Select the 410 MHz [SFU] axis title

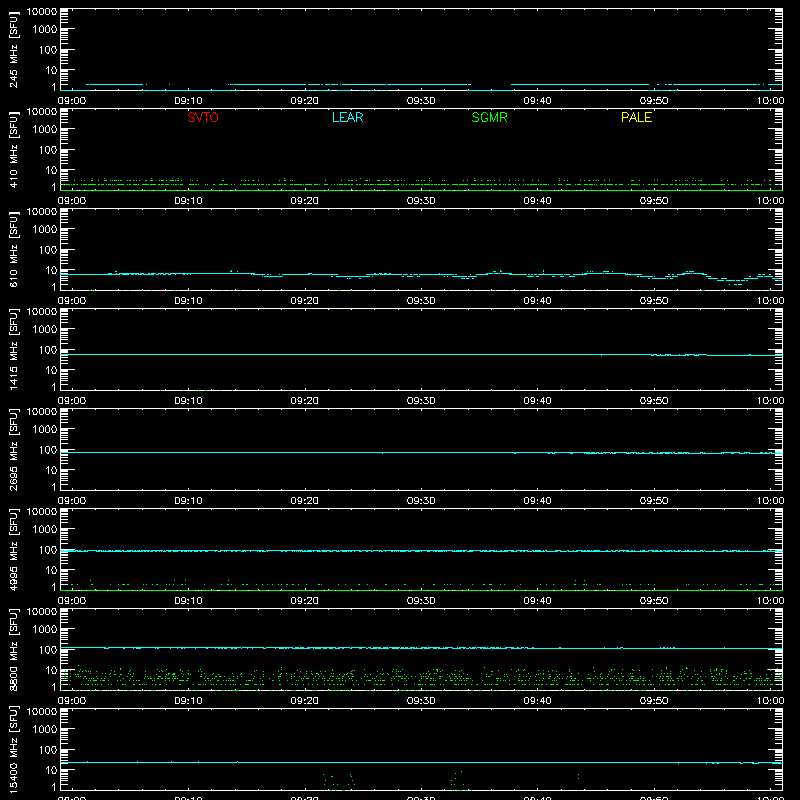coord(13,150)
